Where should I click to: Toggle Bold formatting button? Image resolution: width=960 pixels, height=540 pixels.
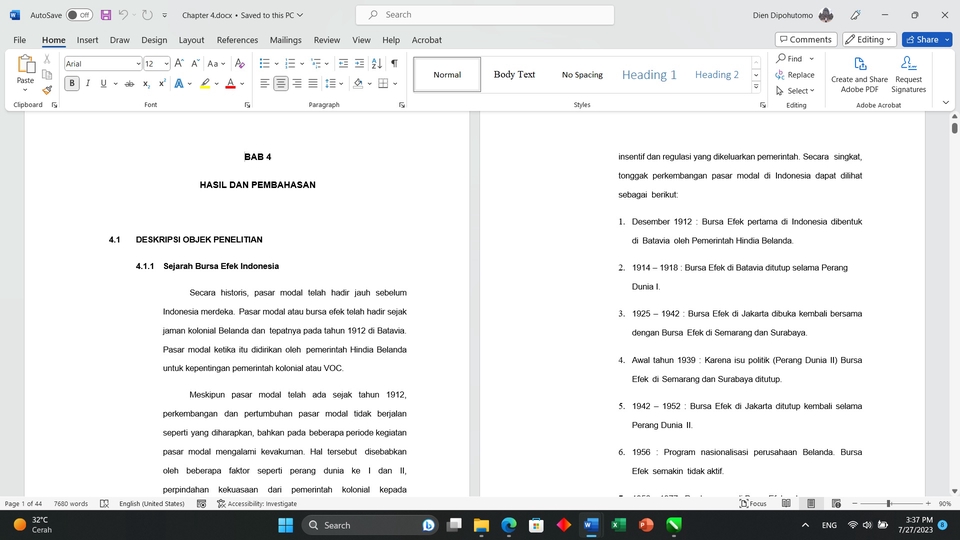click(x=72, y=83)
